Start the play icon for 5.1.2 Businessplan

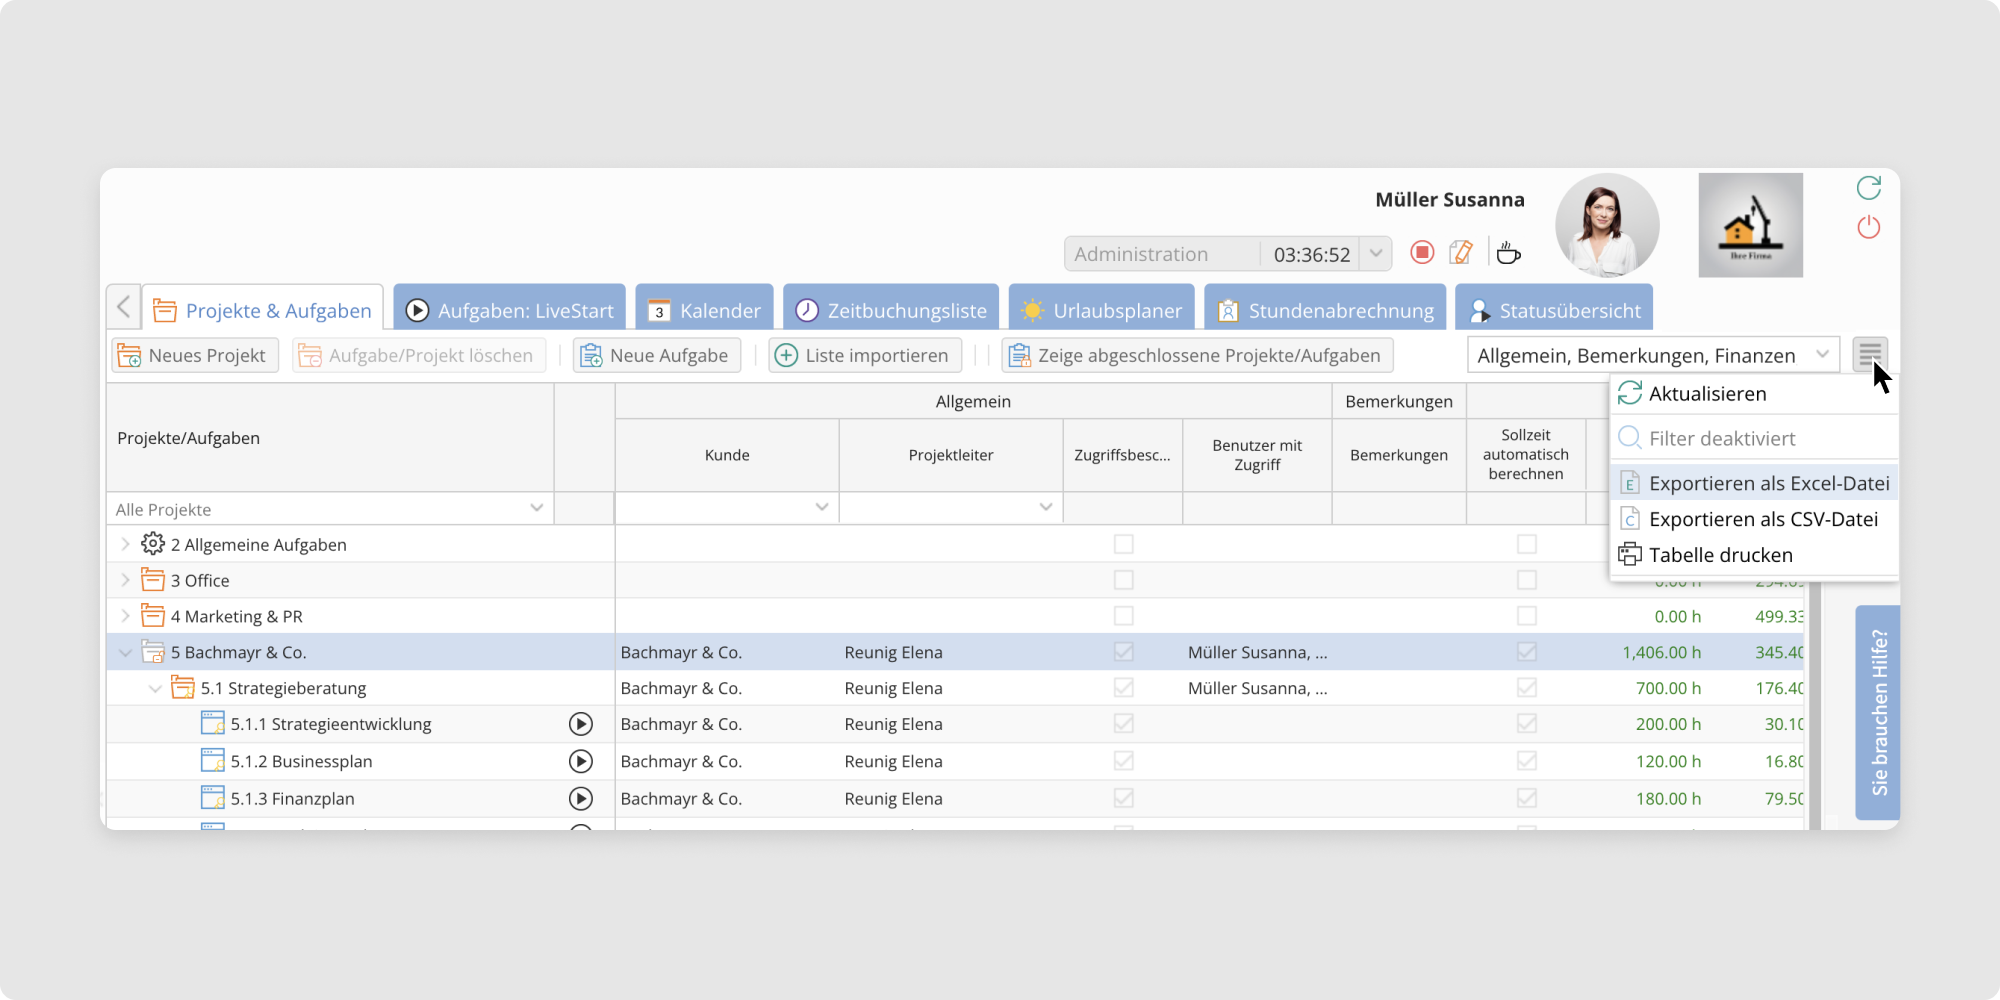580,761
